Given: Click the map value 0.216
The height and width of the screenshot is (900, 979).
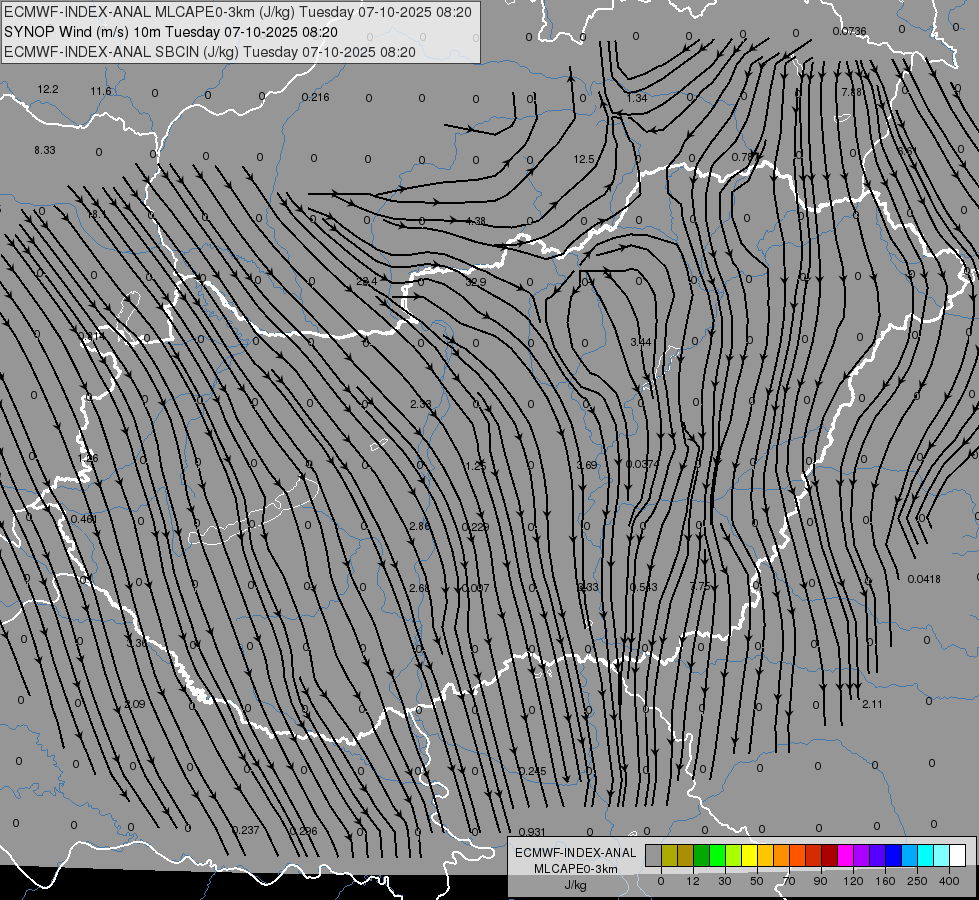Looking at the screenshot, I should click(315, 97).
